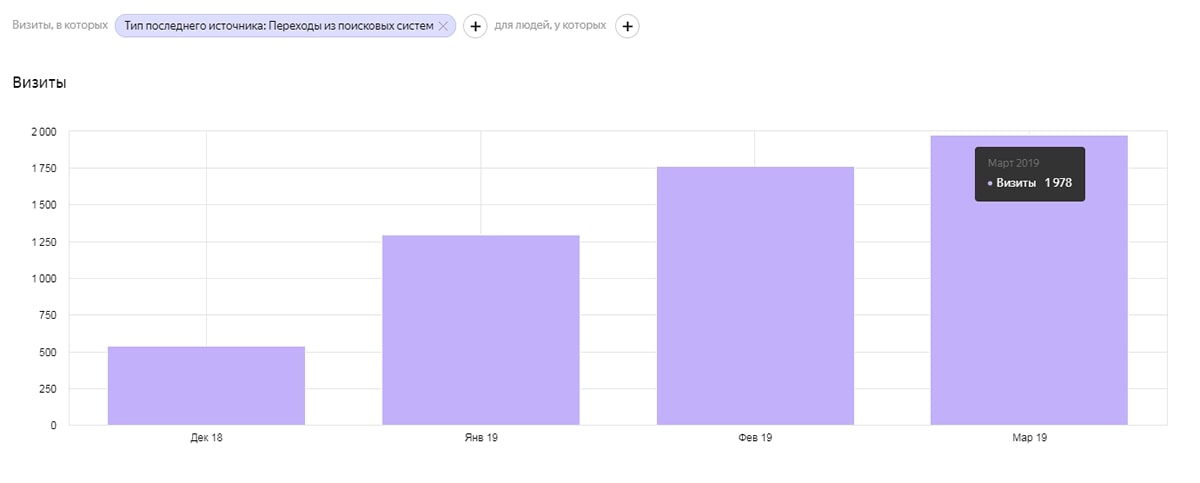Screen dimensions: 1200x483
Task: Click the purple dot in the tooltip
Action: 989,184
